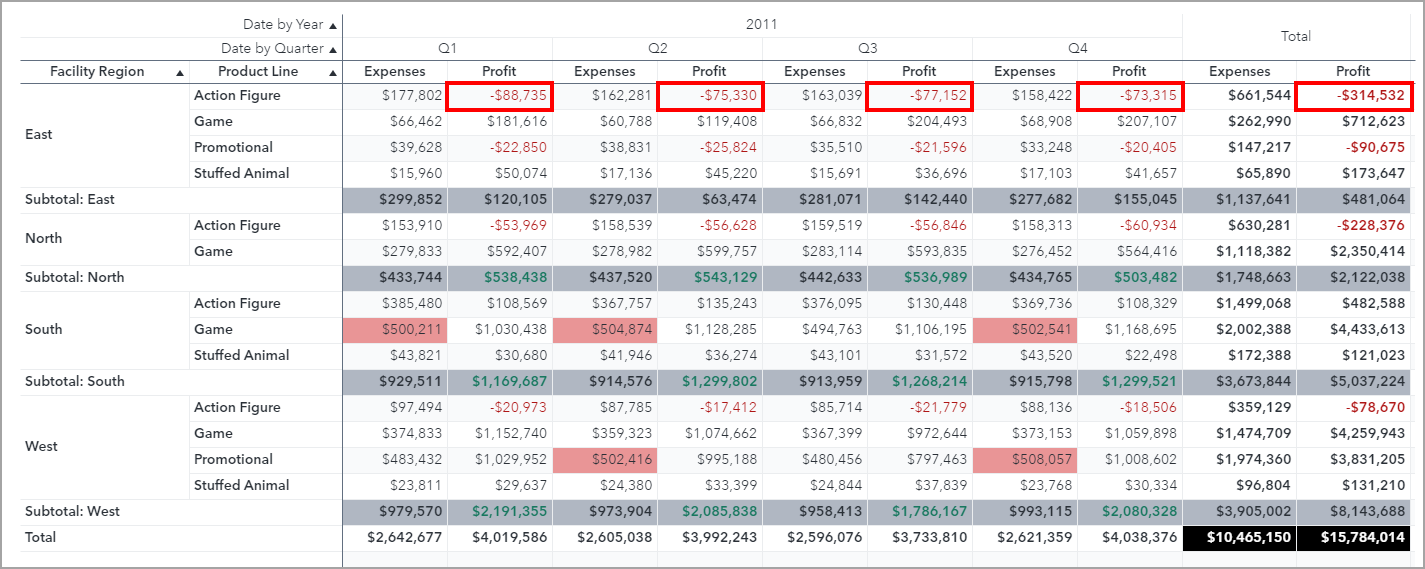
Task: Select the top-right Total column header
Action: [x=1295, y=36]
